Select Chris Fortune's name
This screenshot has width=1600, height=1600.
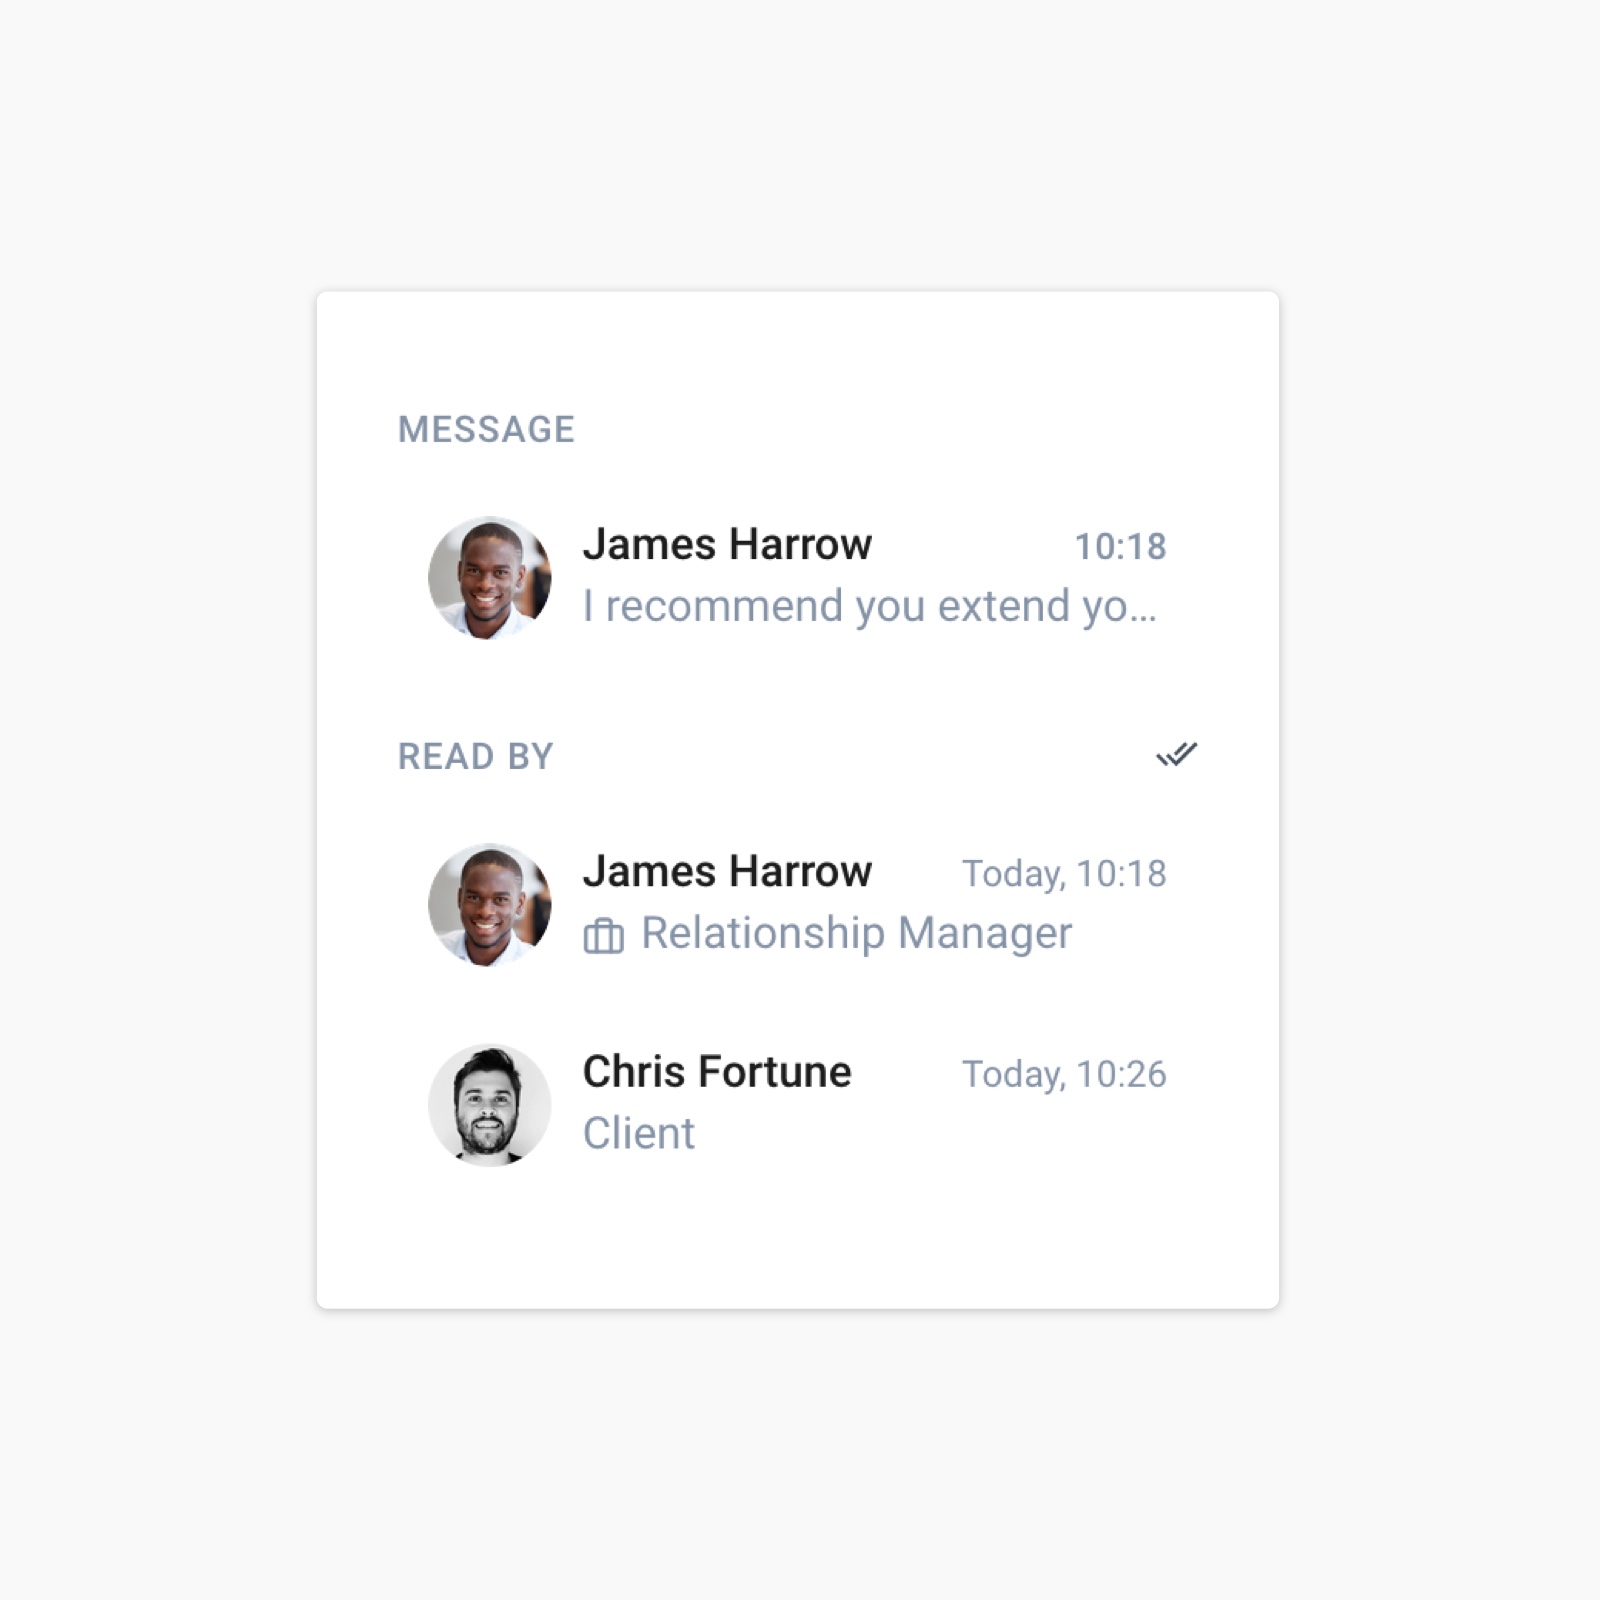coord(717,1072)
